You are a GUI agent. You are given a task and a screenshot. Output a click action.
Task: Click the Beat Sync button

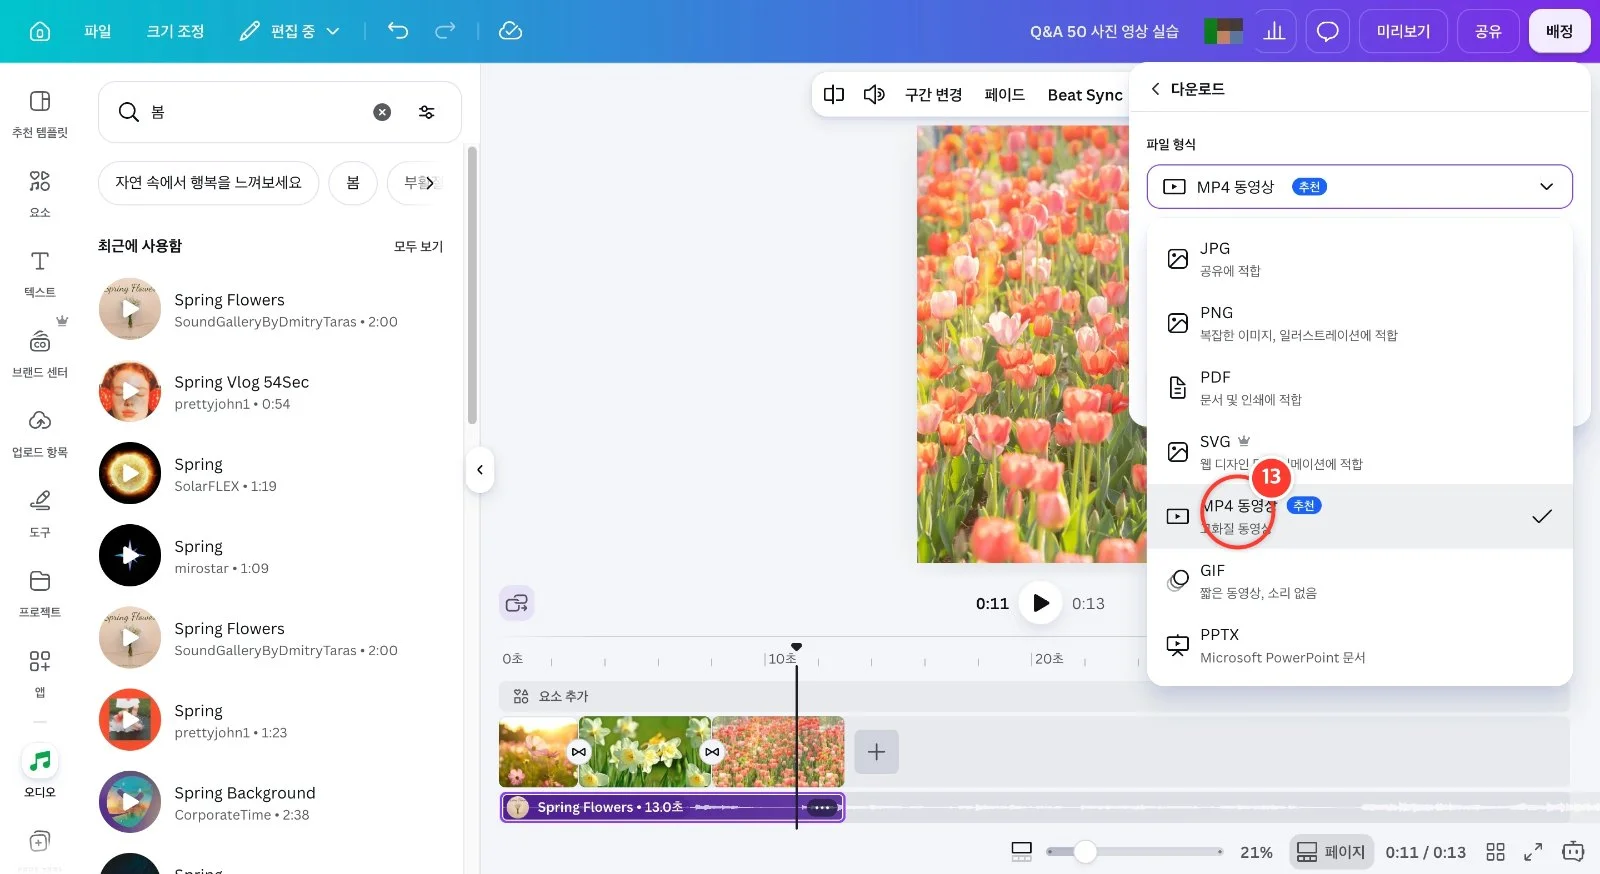(1085, 95)
